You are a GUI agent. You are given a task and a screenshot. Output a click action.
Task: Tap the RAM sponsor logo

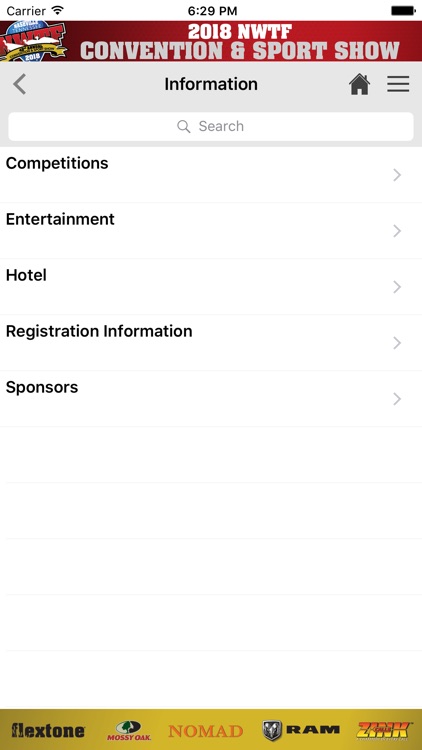[301, 730]
